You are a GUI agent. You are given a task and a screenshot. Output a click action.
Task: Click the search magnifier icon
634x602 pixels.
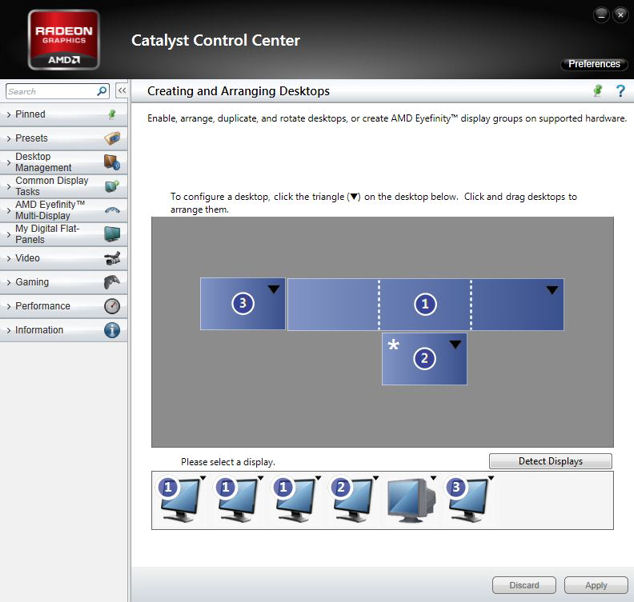tap(102, 91)
